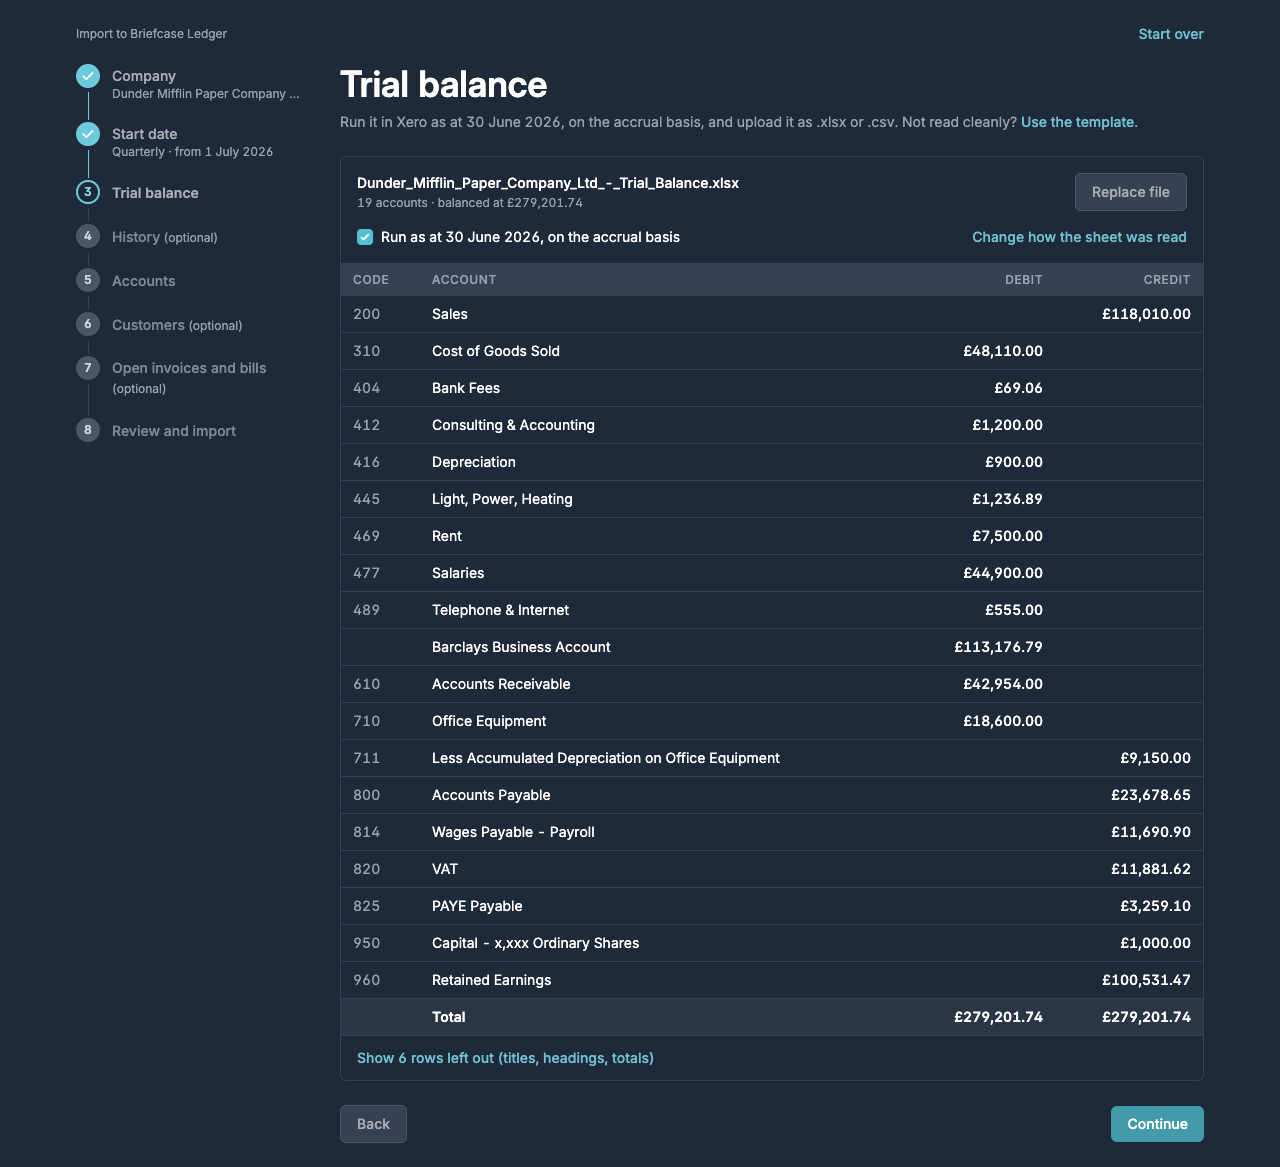Viewport: 1280px width, 1167px height.
Task: Click the step 6 Customers number badge
Action: (x=88, y=324)
